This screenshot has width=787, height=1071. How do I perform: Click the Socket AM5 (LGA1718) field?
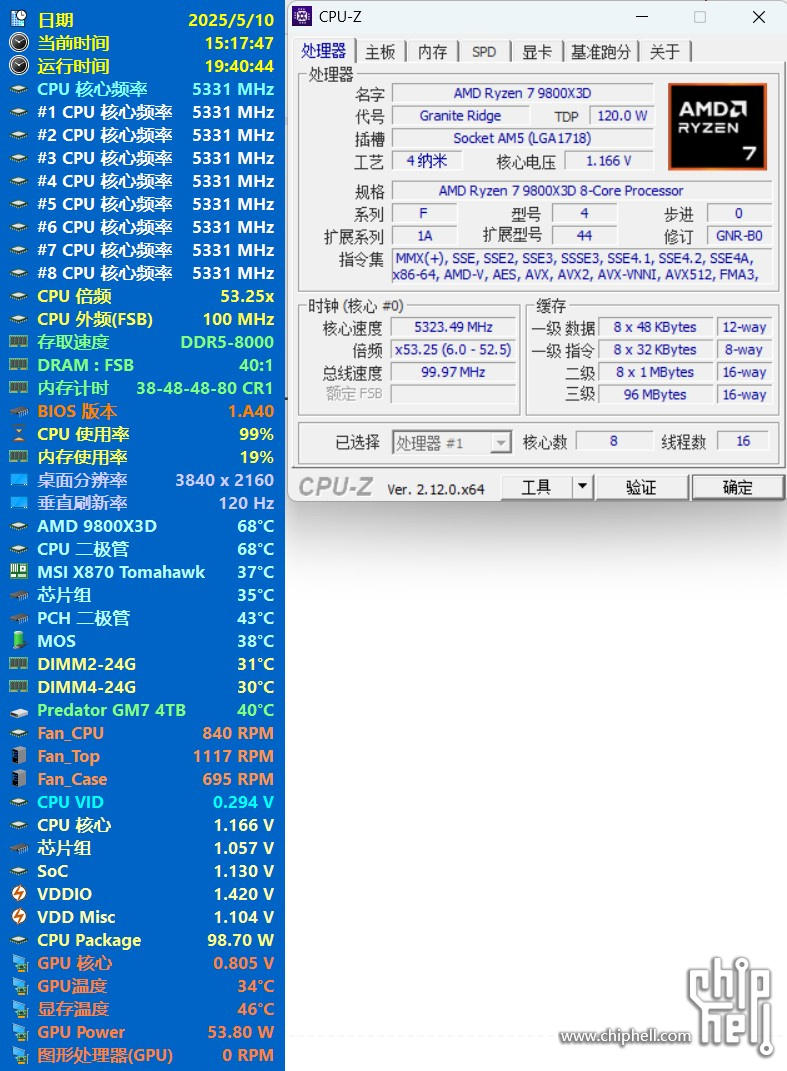523,139
